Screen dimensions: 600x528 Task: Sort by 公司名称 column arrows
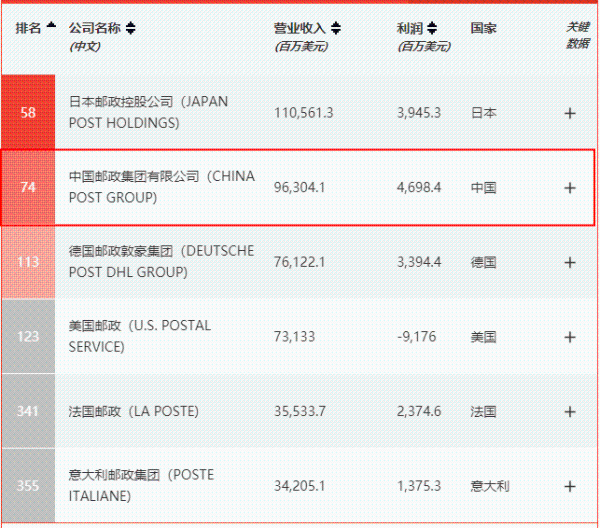[131, 28]
